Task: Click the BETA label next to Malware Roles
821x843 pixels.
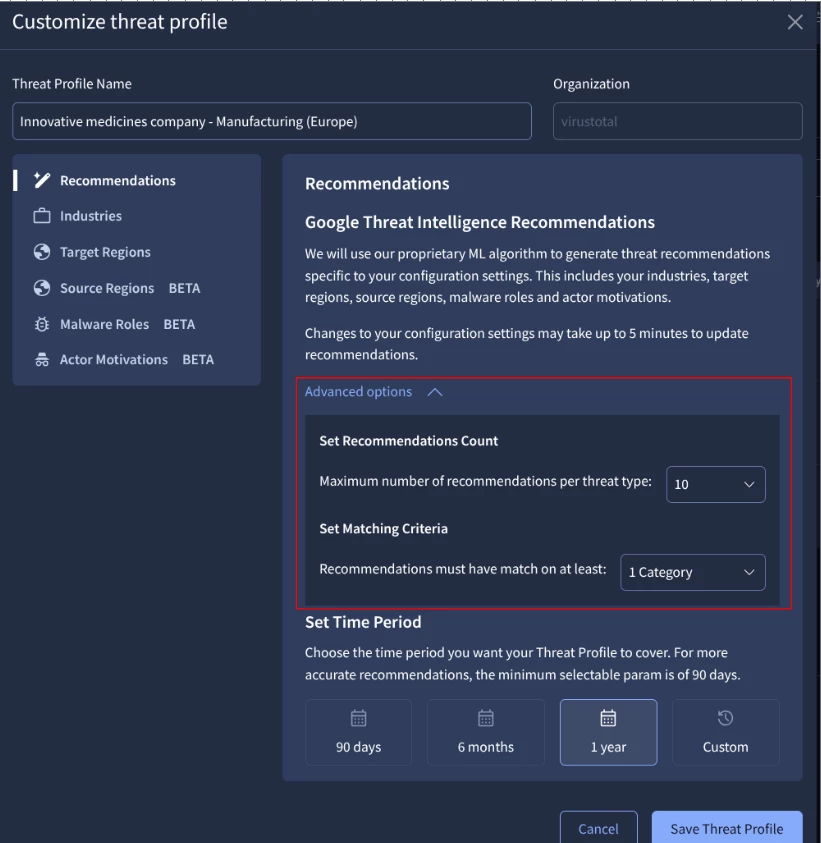Action: (179, 324)
